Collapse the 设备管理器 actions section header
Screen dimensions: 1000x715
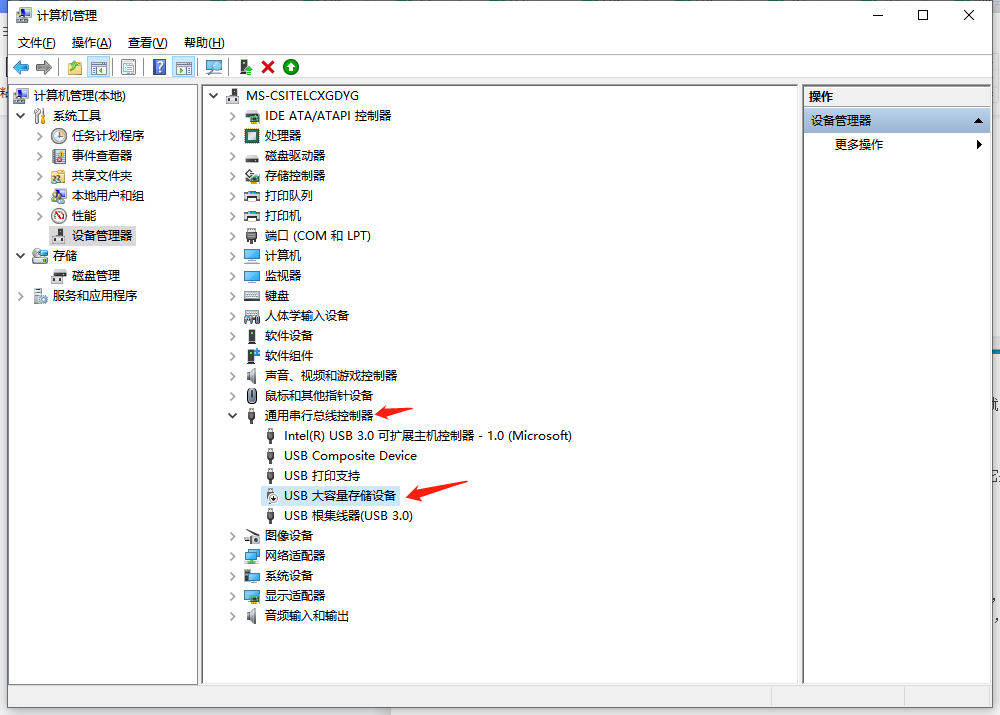click(x=981, y=120)
